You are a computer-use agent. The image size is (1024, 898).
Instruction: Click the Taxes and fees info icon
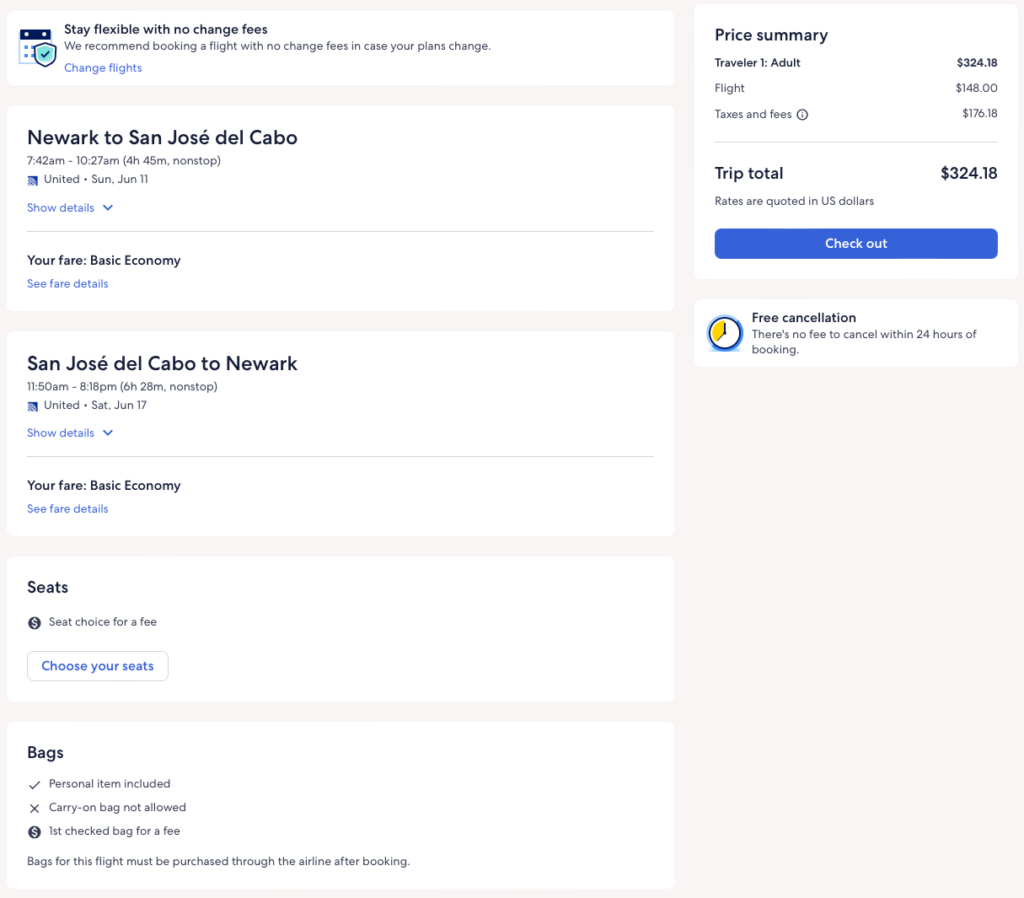coord(802,115)
